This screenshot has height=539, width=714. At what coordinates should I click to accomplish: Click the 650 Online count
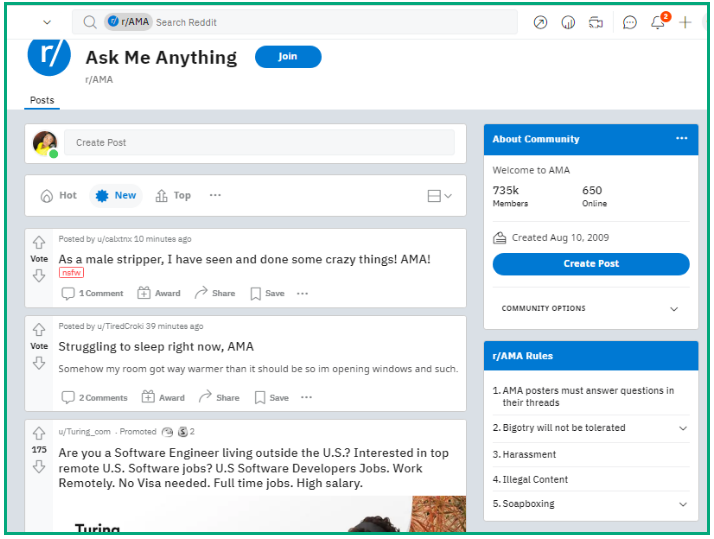pos(594,196)
